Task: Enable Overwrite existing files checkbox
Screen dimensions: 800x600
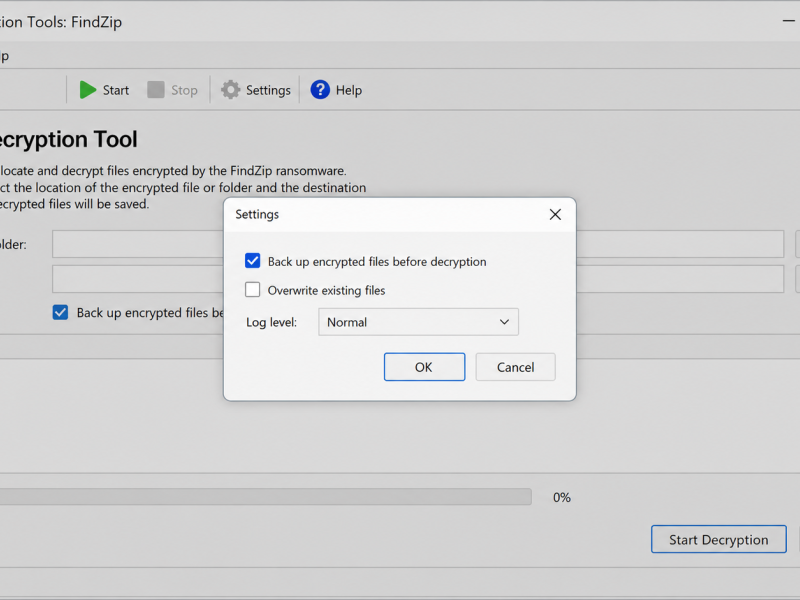Action: click(x=253, y=290)
